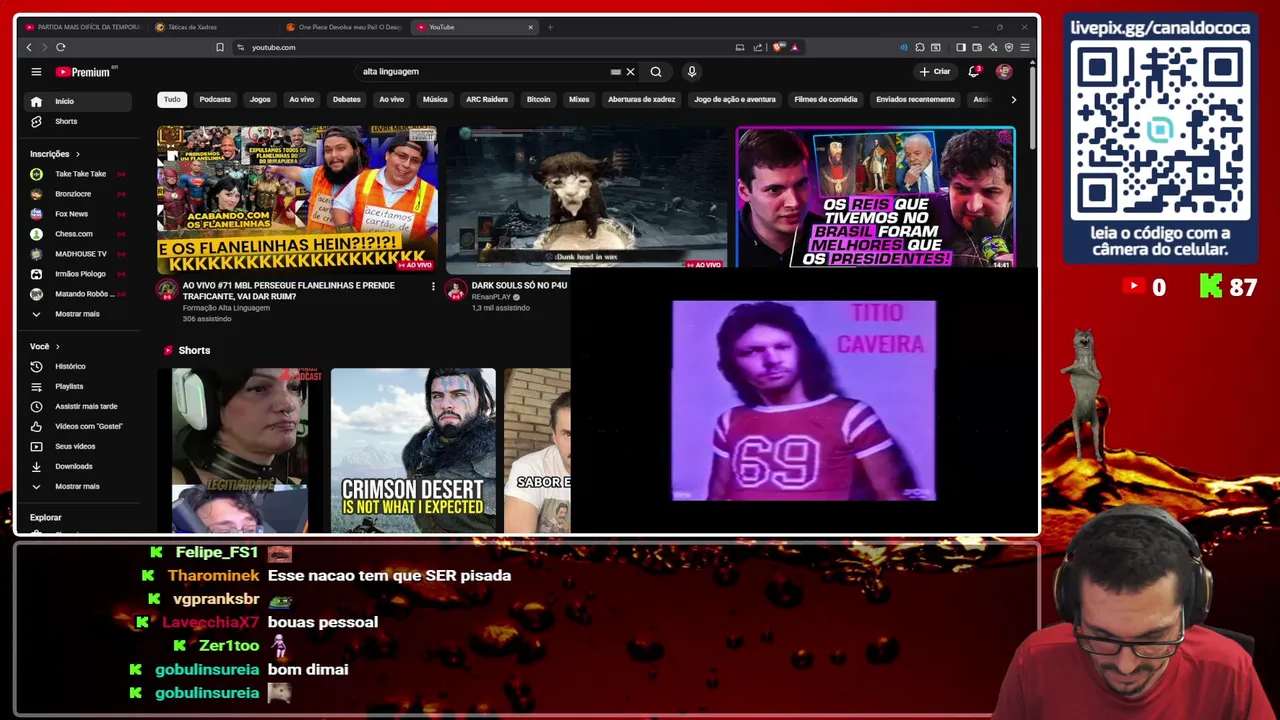Reload the page in browser
Screen dimensions: 1280x720
pyautogui.click(x=61, y=47)
